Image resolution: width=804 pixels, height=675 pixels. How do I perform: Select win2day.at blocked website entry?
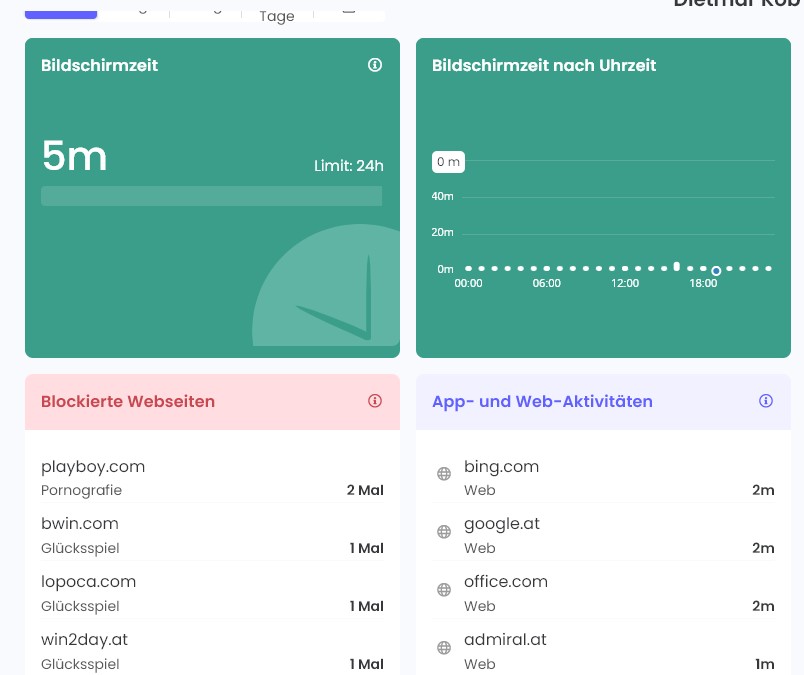pyautogui.click(x=84, y=639)
